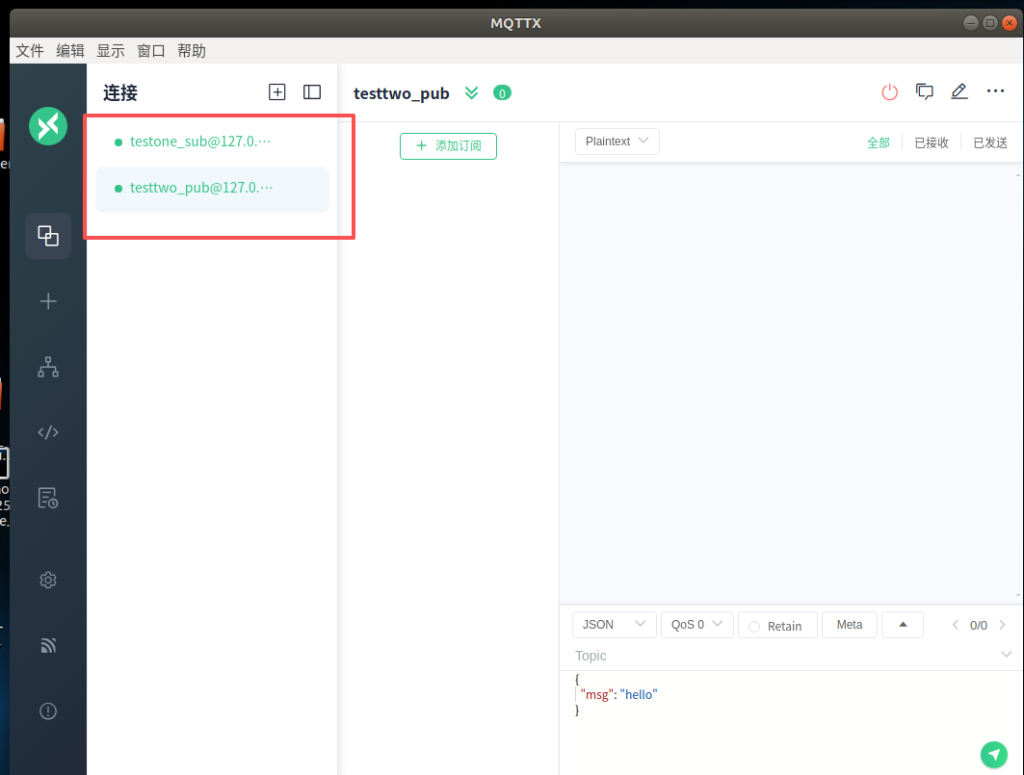Screen dimensions: 1024x775
Task: Open the new window icon in header
Action: pos(925,92)
